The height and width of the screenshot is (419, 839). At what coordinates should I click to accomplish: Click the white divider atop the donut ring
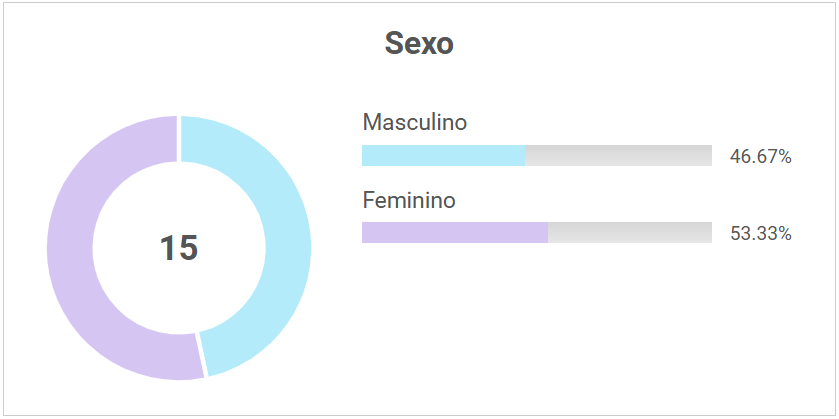click(179, 137)
